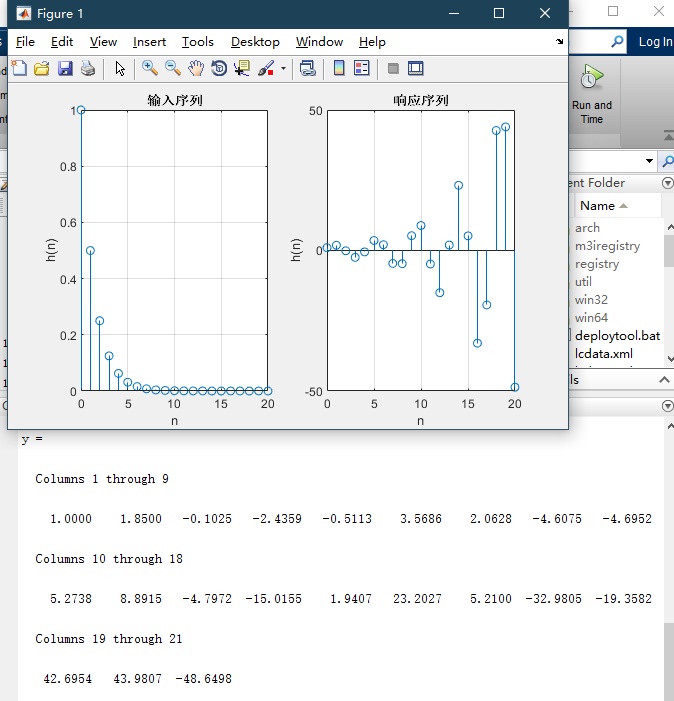674x701 pixels.
Task: Print the figure using the printer icon
Action: [88, 68]
